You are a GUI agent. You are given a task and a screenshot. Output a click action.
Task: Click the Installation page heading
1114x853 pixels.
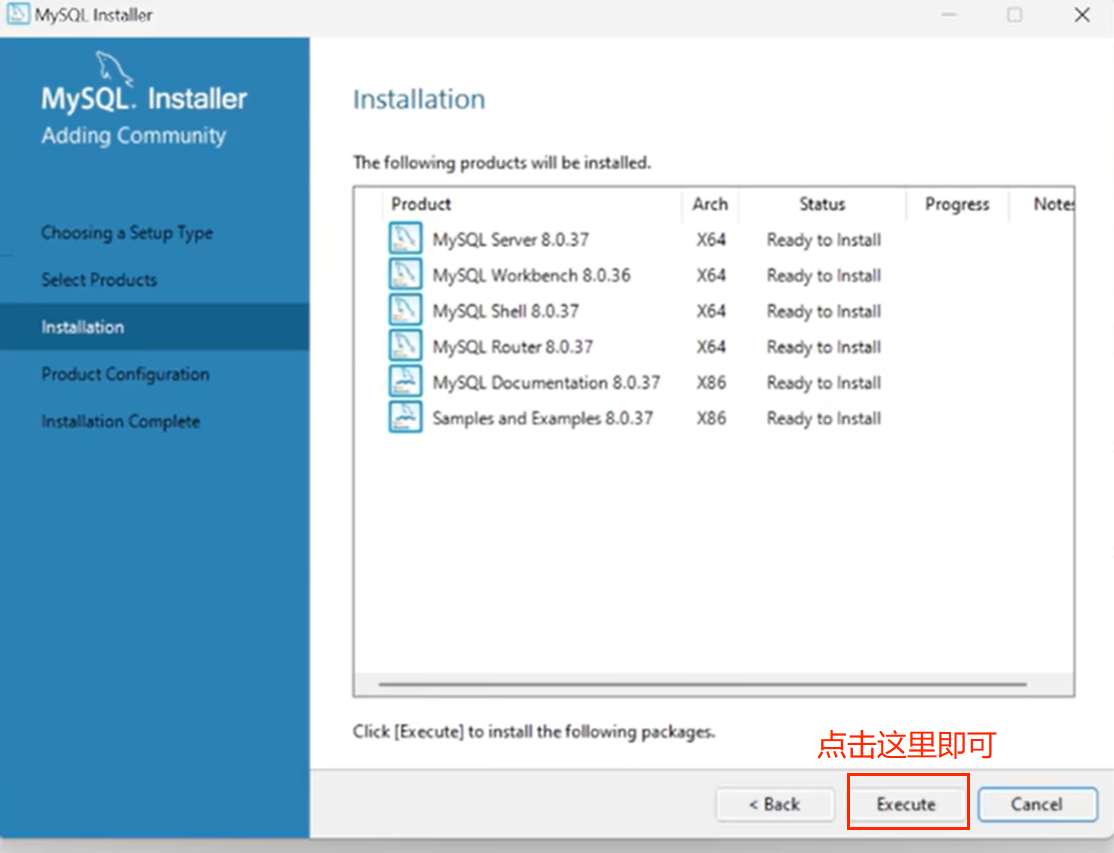[x=419, y=99]
